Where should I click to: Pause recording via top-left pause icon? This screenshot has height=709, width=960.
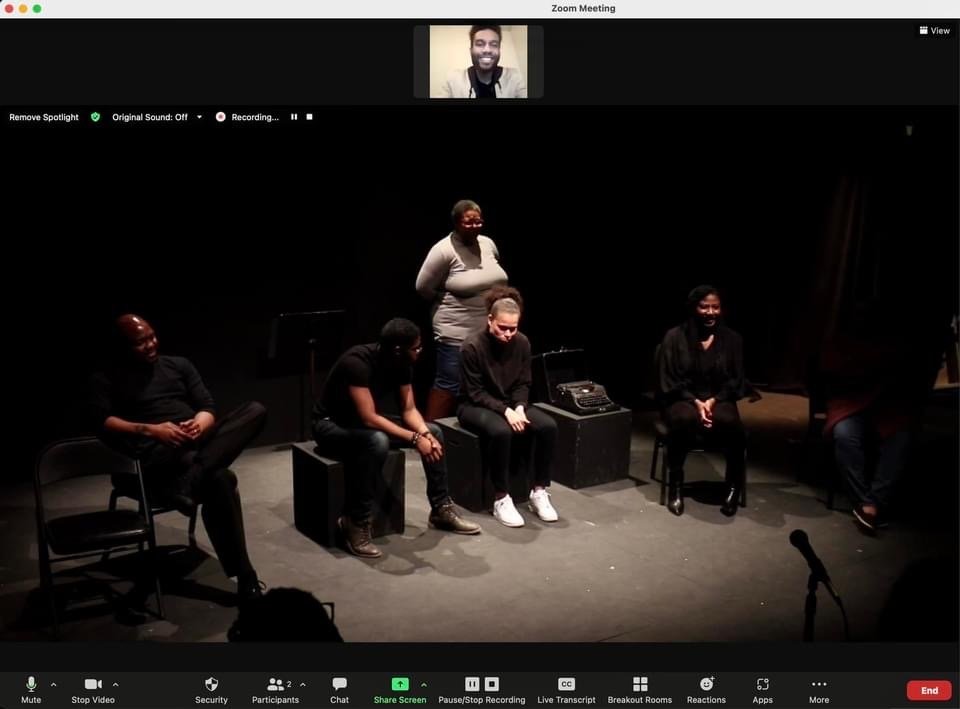[x=294, y=117]
